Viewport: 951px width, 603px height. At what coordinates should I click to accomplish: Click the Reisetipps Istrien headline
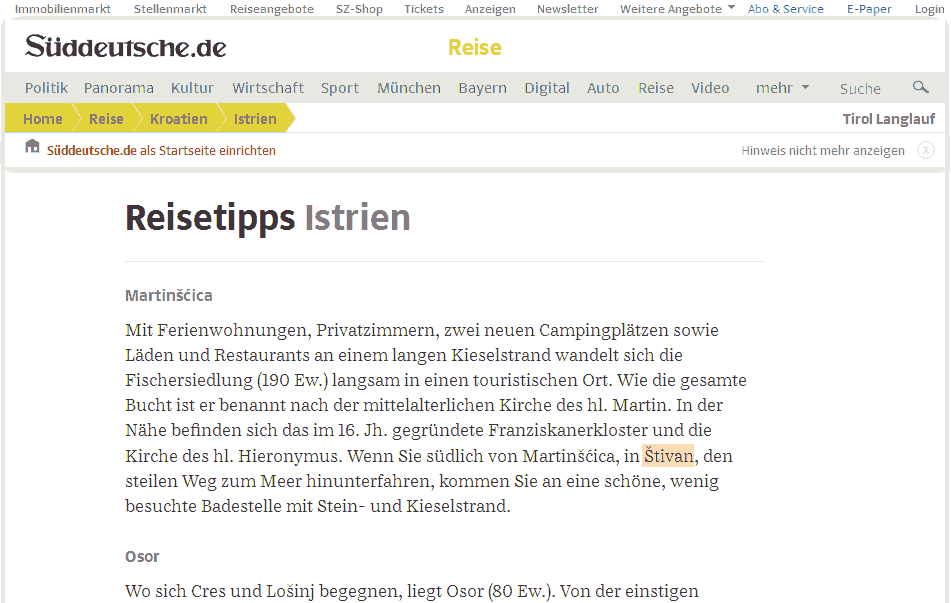click(268, 218)
